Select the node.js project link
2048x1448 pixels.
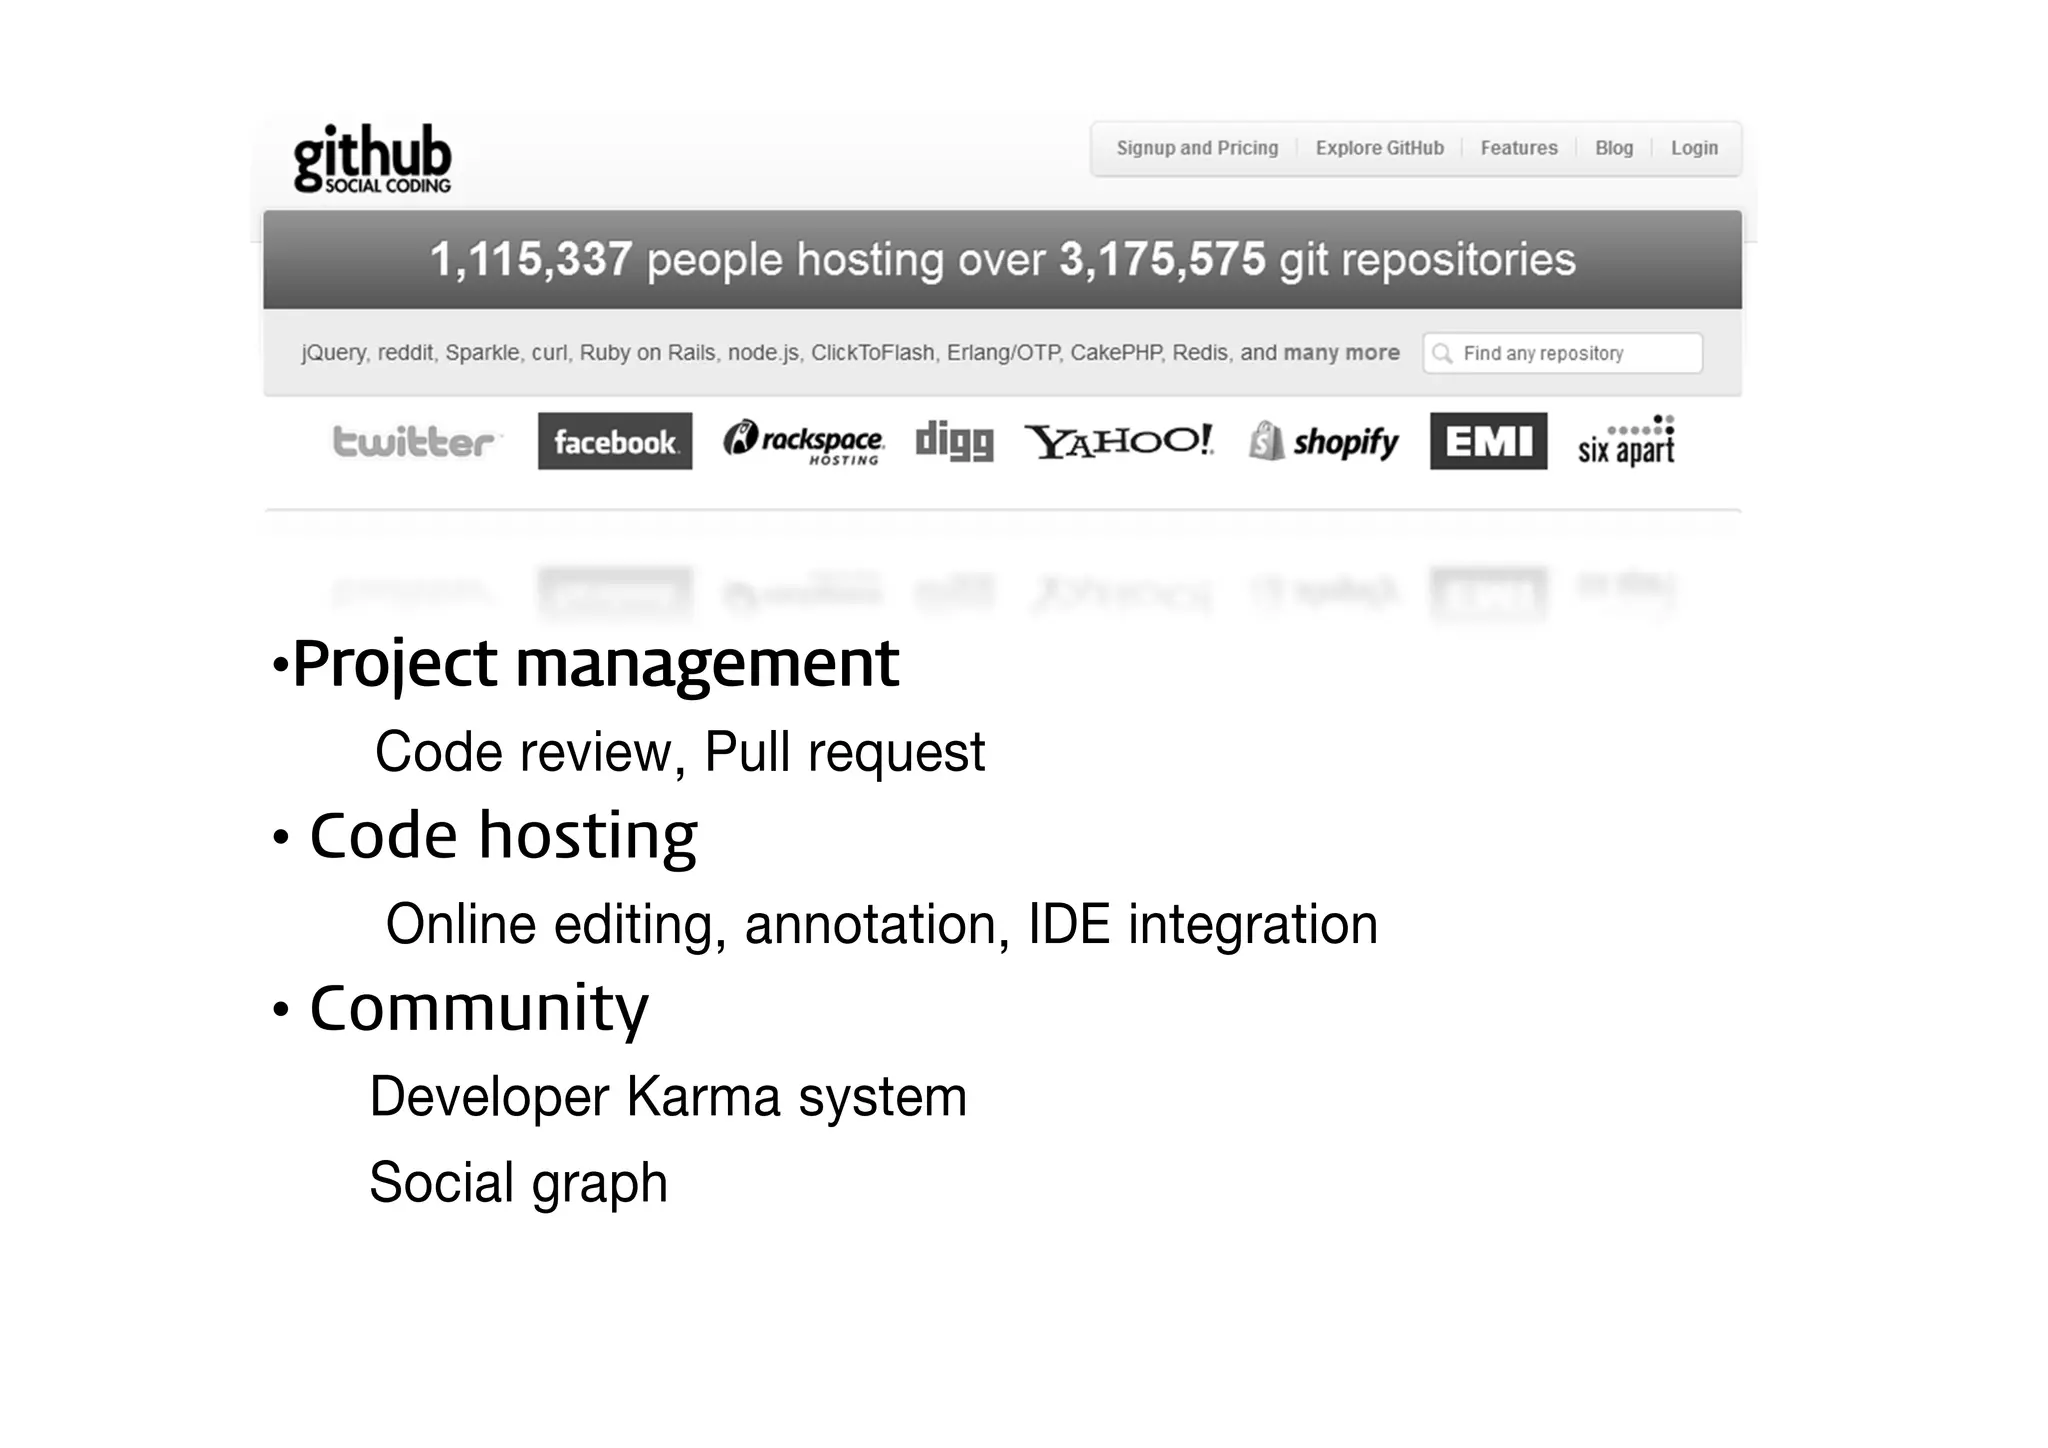click(x=763, y=353)
